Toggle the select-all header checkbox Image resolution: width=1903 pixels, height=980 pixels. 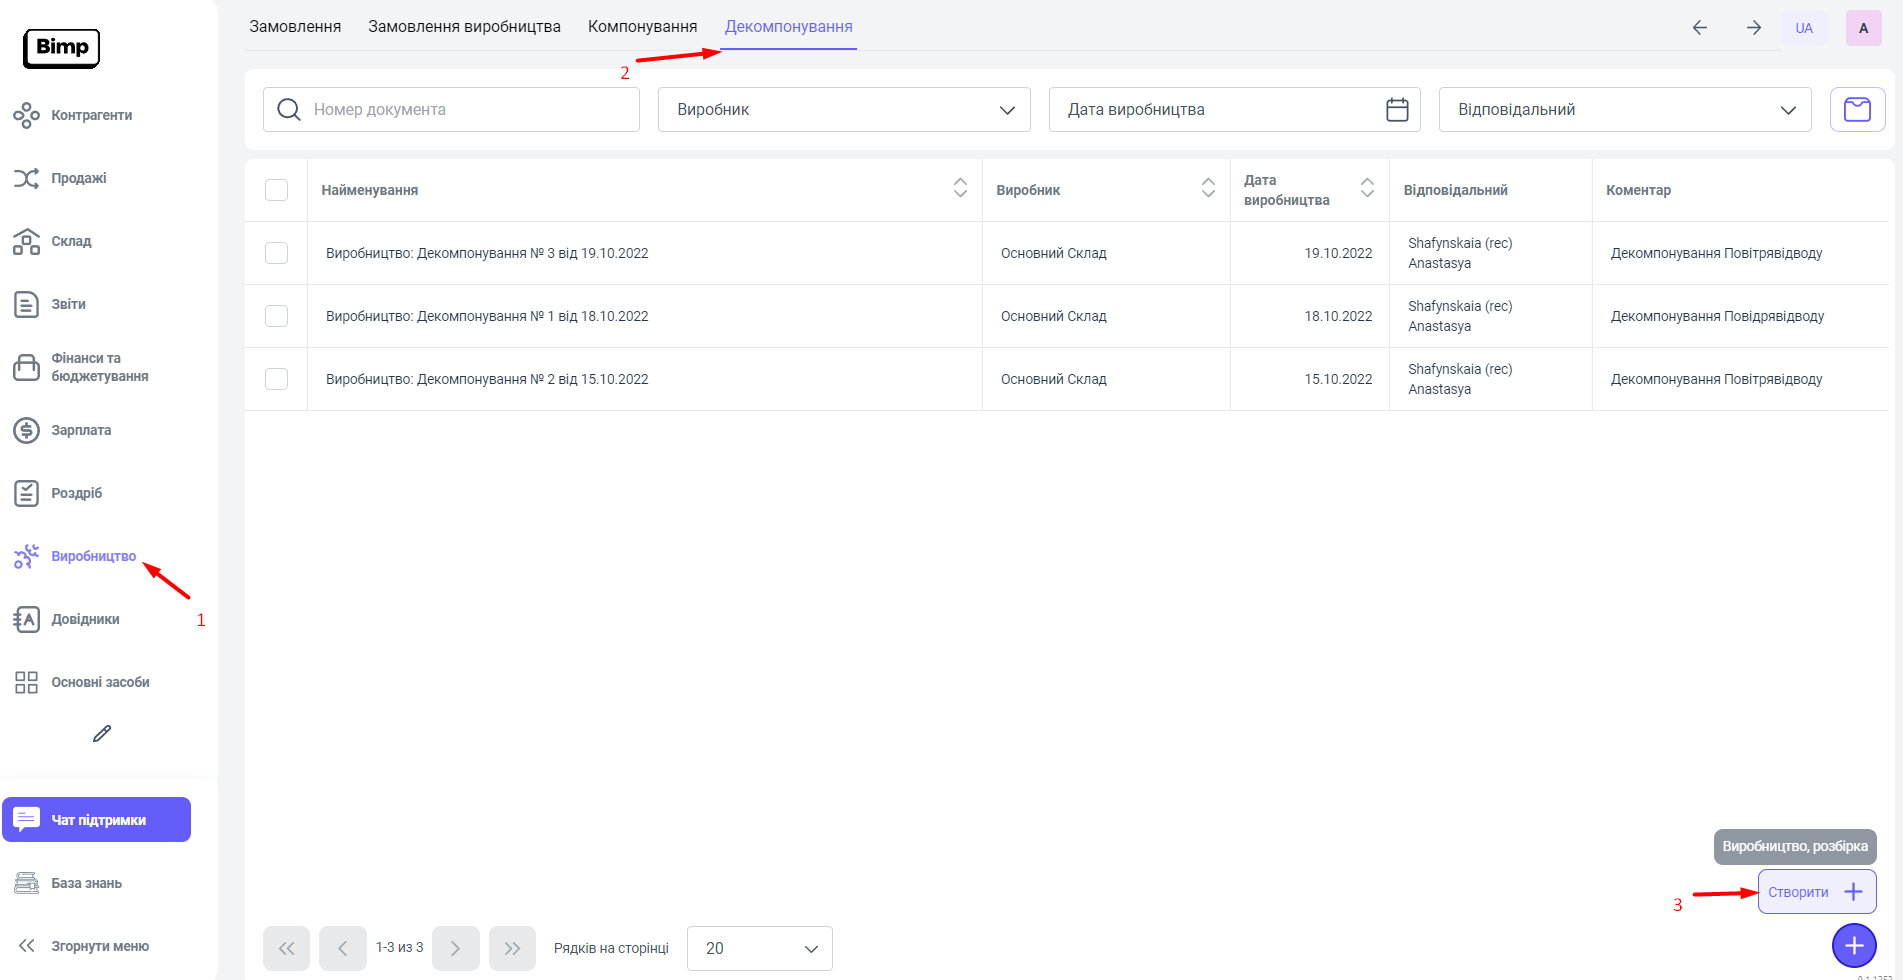[277, 190]
